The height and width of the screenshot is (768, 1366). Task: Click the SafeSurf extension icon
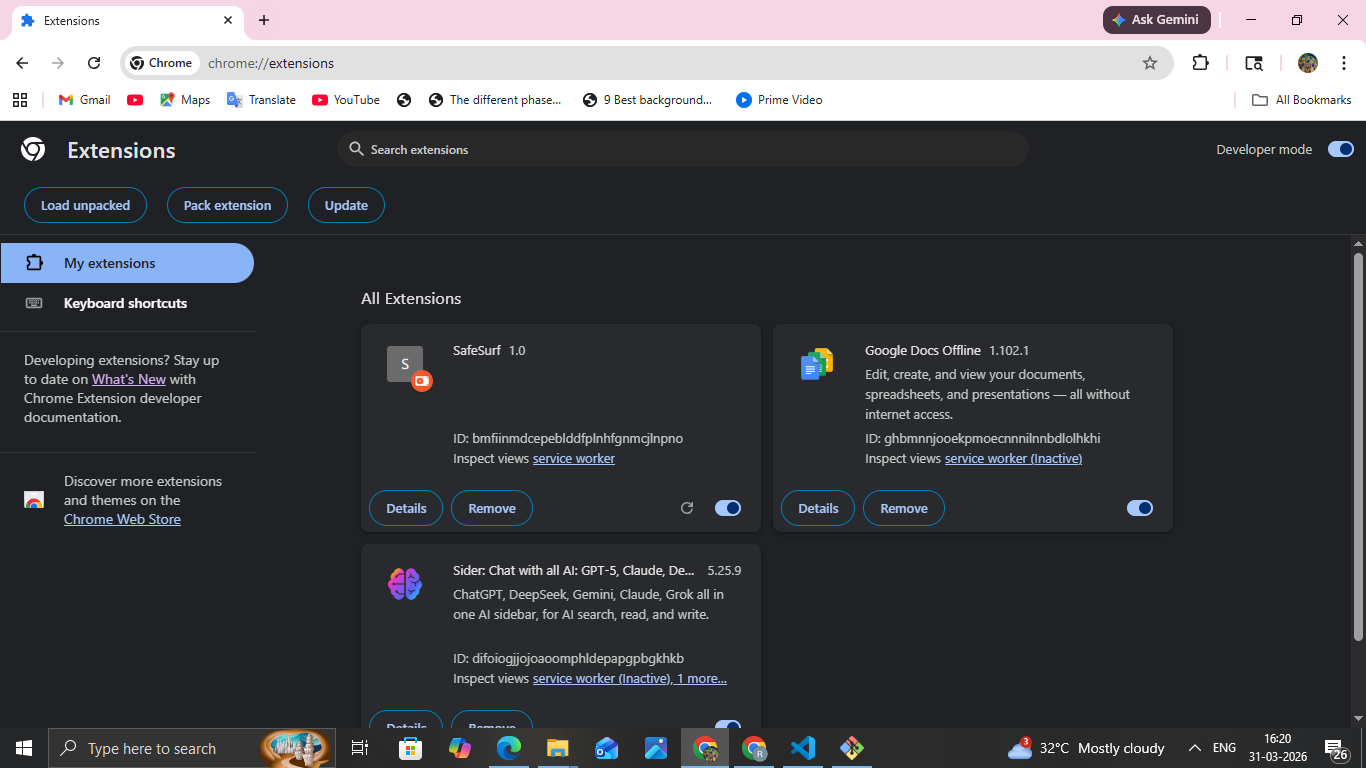(x=405, y=364)
